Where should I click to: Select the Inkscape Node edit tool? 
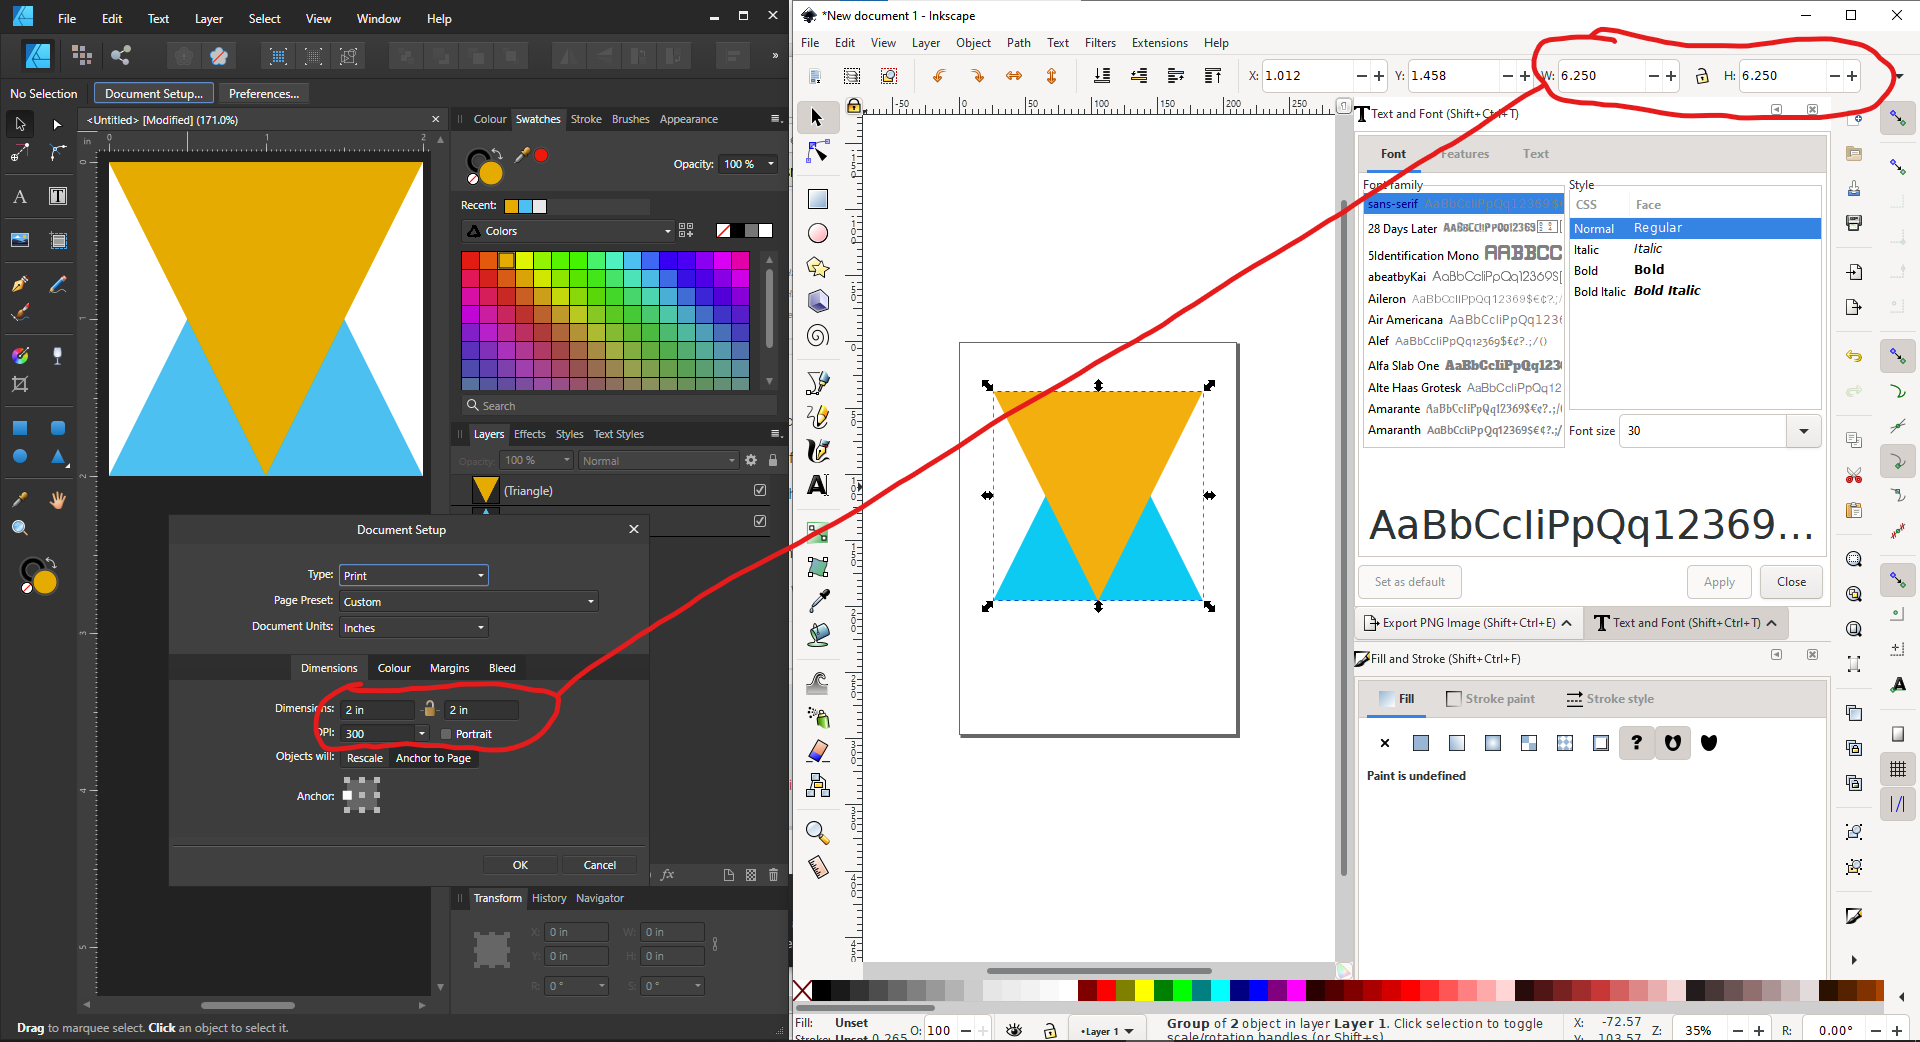817,152
